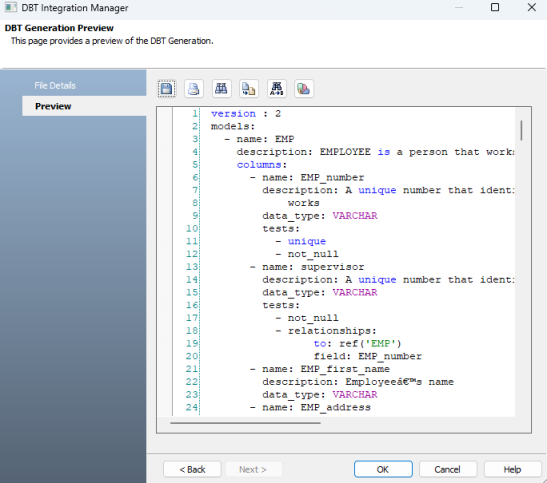Click the vertical scrollbar thumb in the preview
Image resolution: width=547 pixels, height=483 pixels.
(x=521, y=130)
